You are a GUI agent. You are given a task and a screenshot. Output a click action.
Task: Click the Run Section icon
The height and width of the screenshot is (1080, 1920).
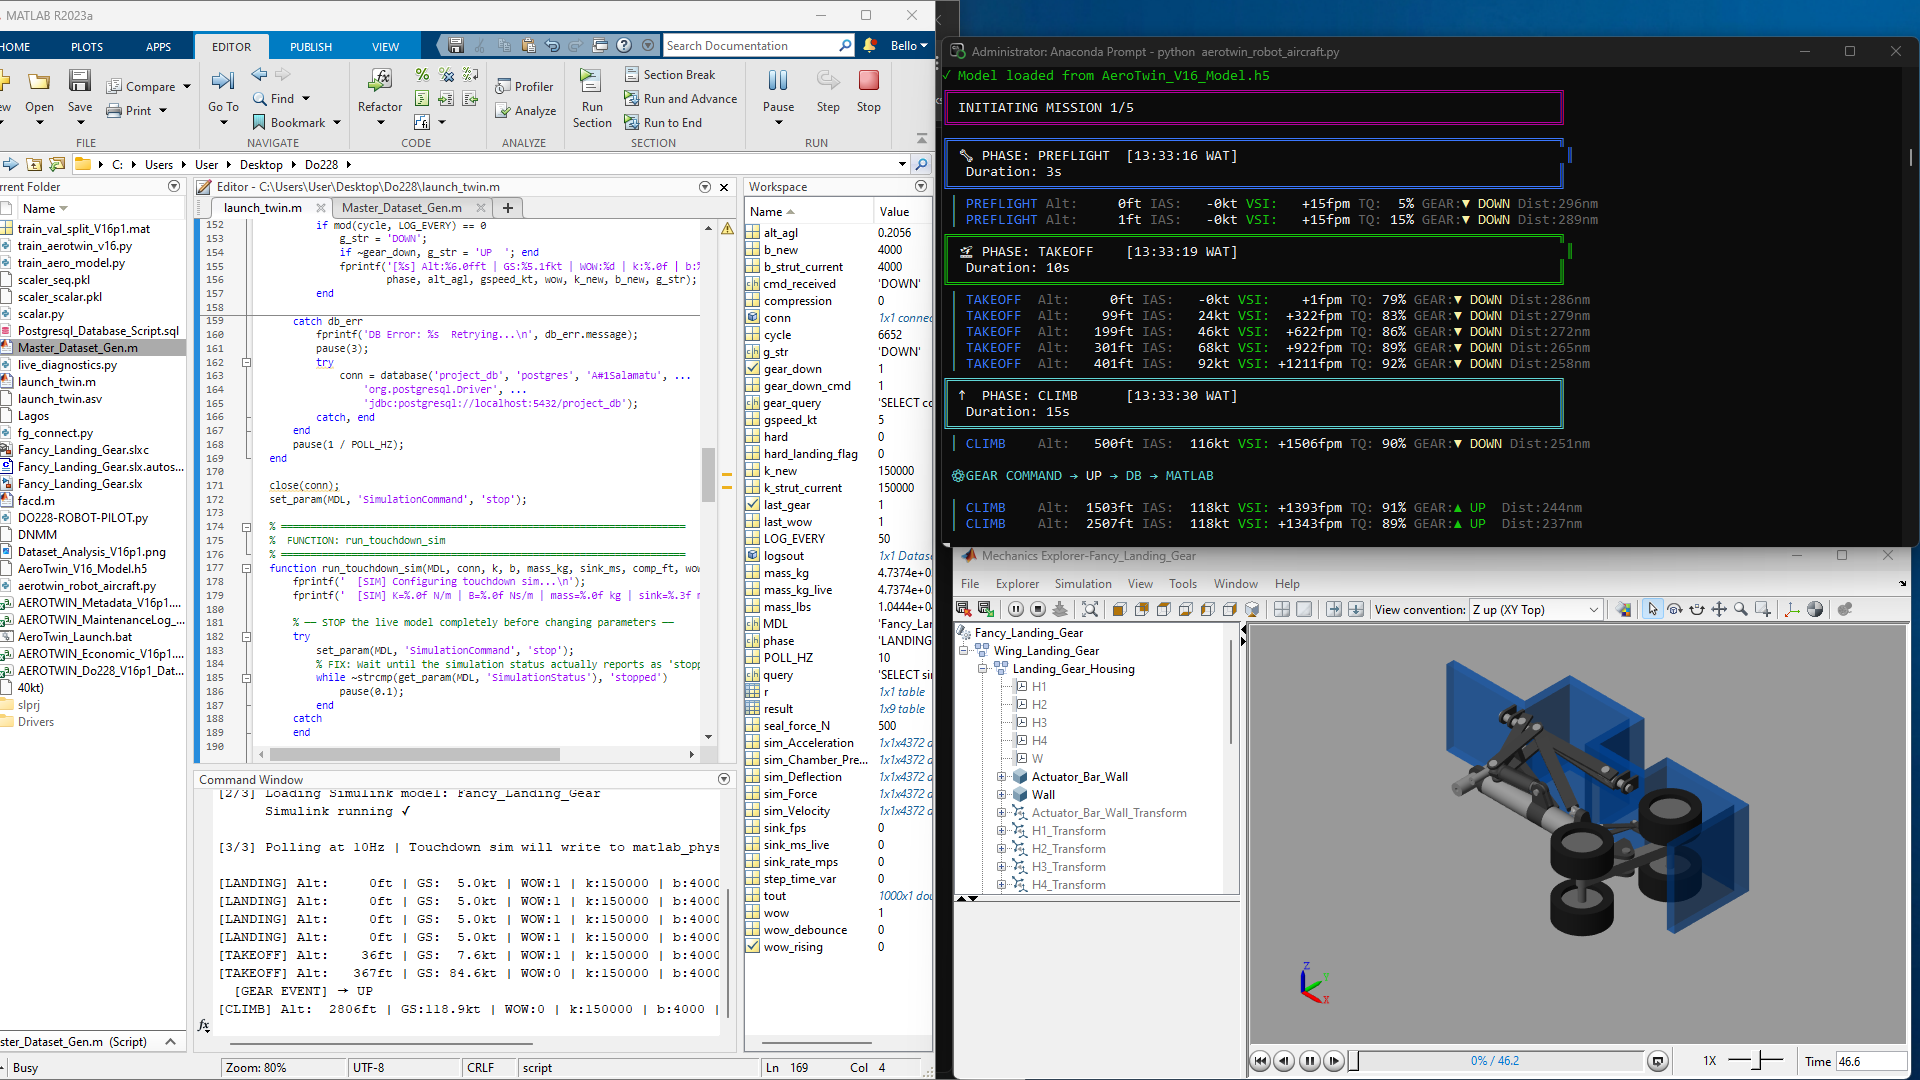pyautogui.click(x=591, y=81)
